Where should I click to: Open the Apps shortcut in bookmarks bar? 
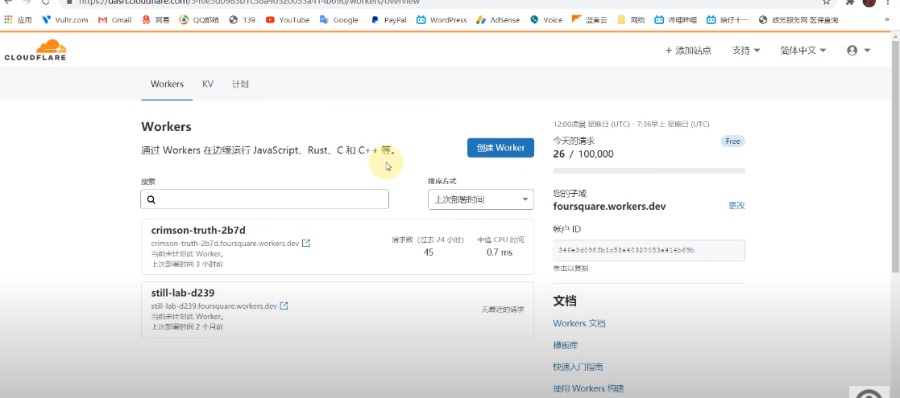18,20
